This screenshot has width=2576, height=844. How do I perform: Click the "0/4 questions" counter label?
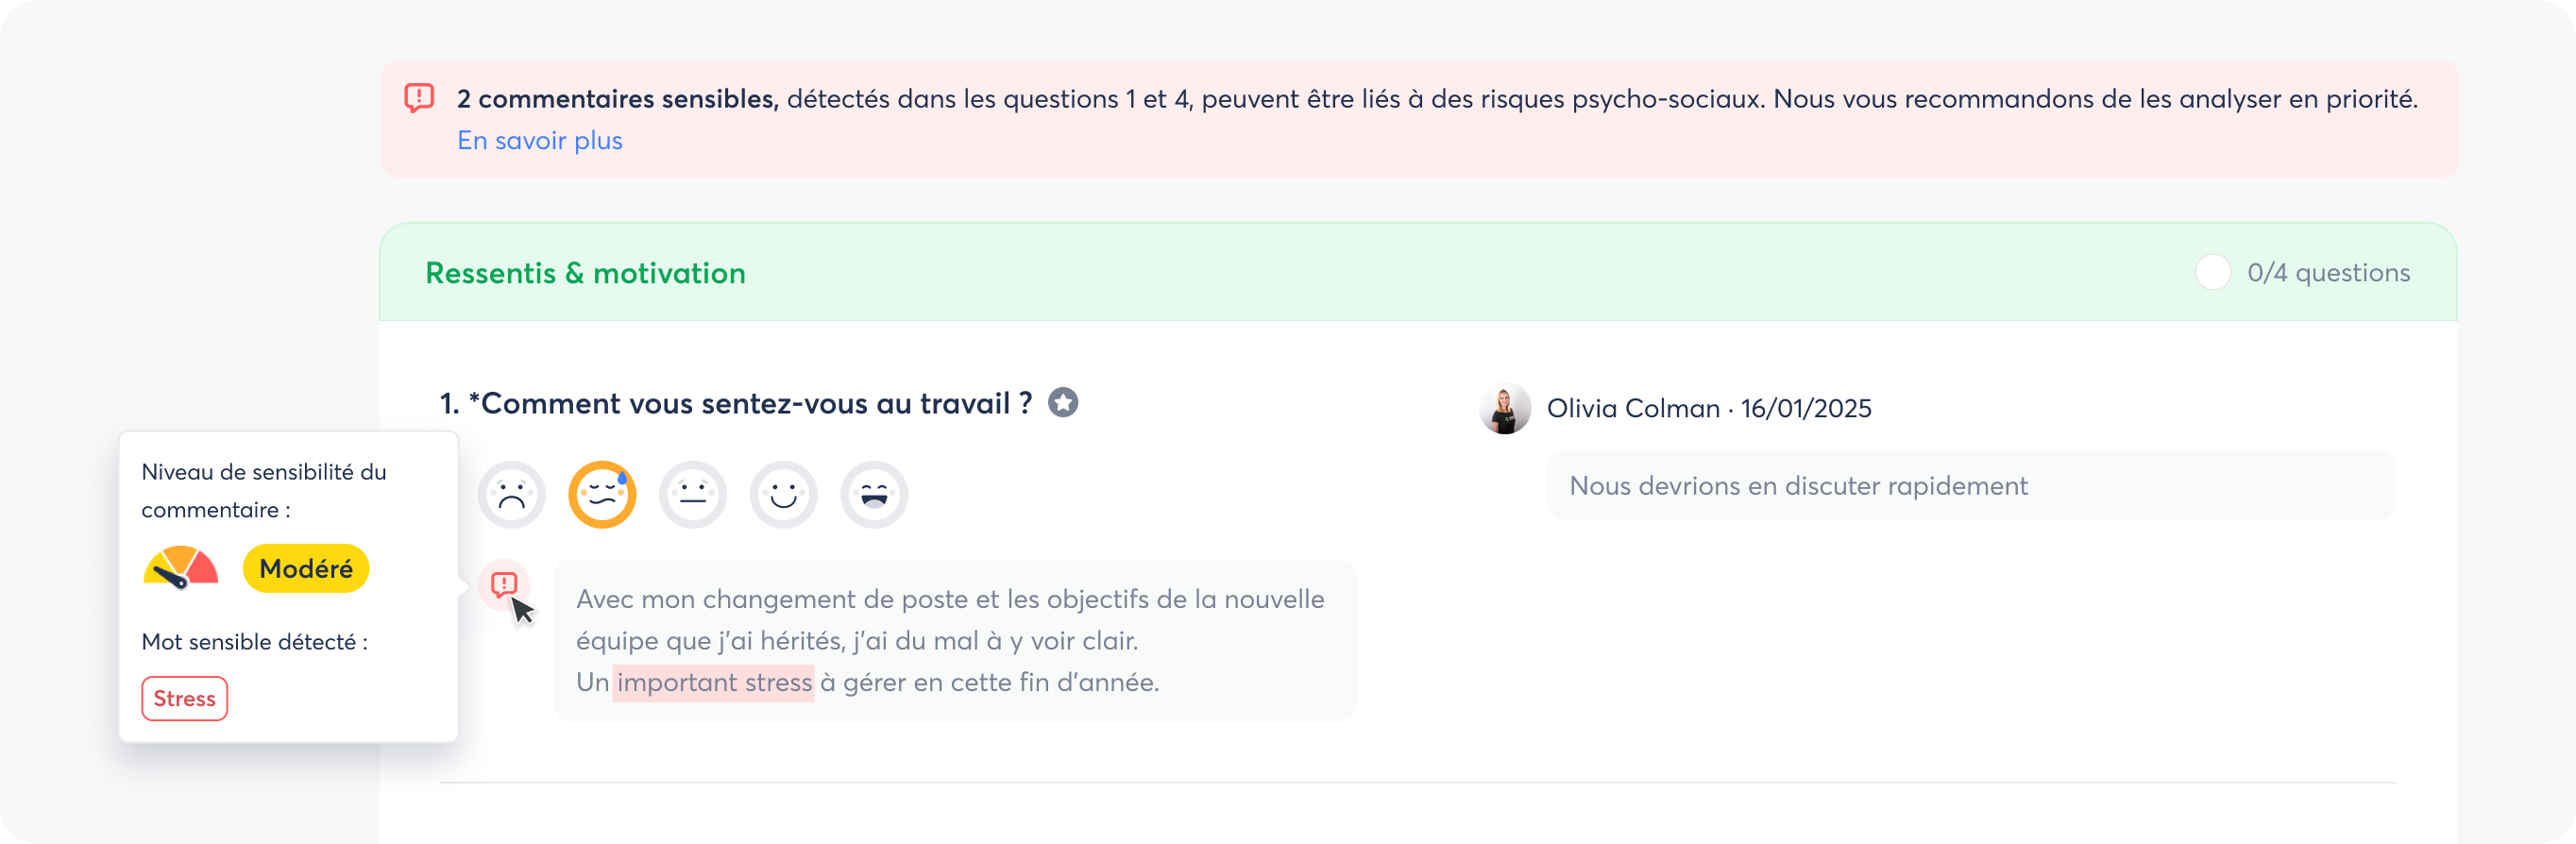coord(2329,273)
